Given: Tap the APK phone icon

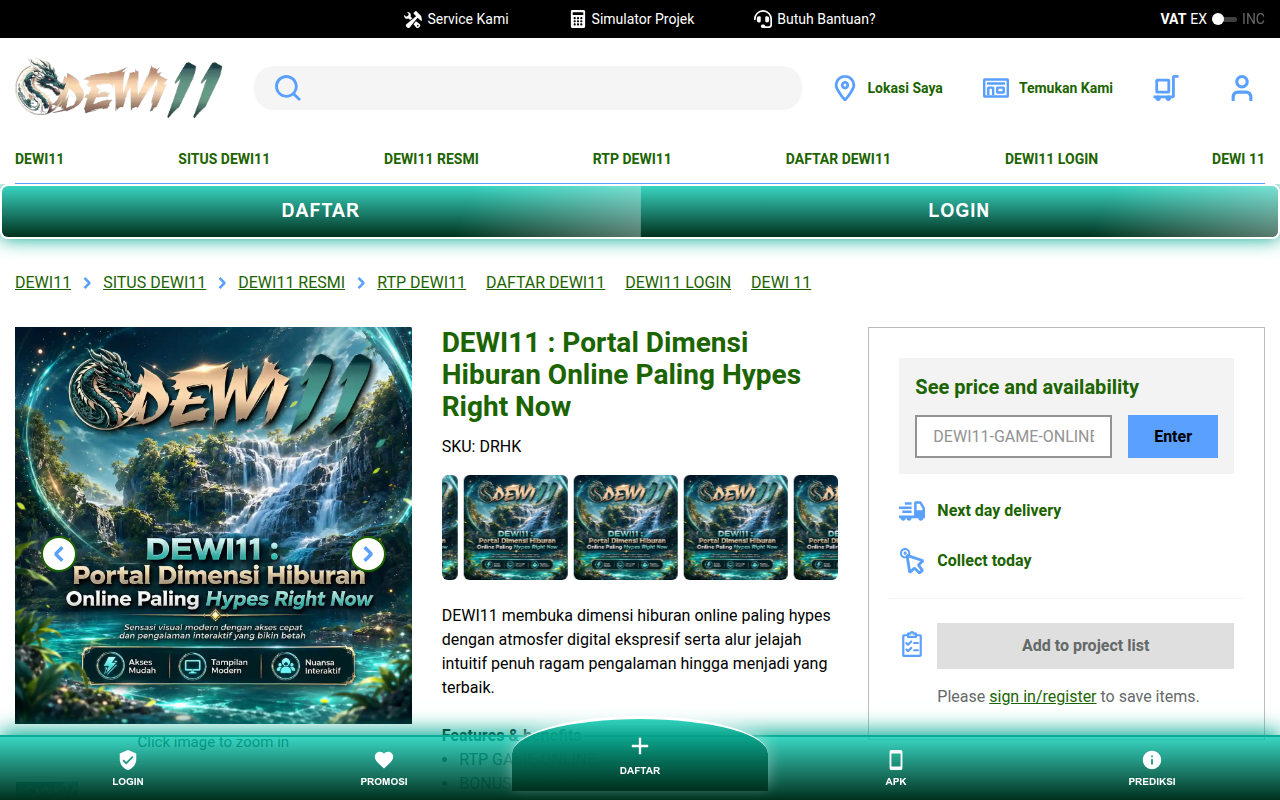Looking at the screenshot, I should pos(896,760).
